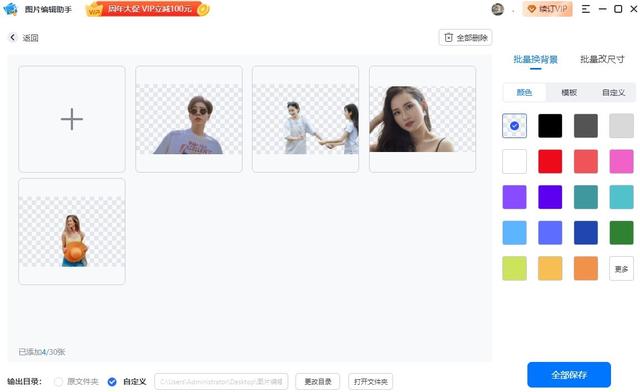The image size is (640, 392).
Task: Choose the dark gray color swatch
Action: [x=586, y=126]
